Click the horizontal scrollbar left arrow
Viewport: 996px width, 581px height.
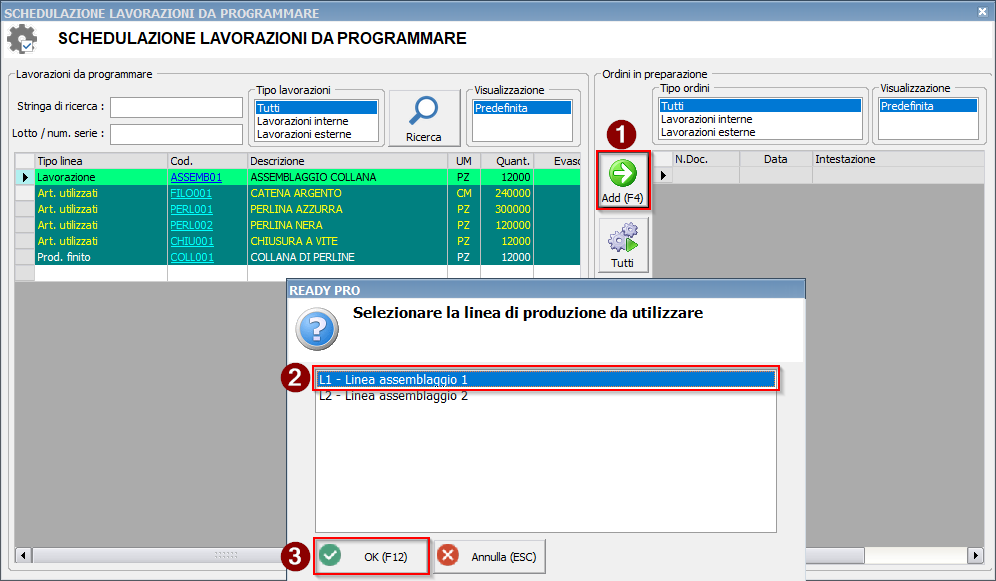[x=24, y=555]
